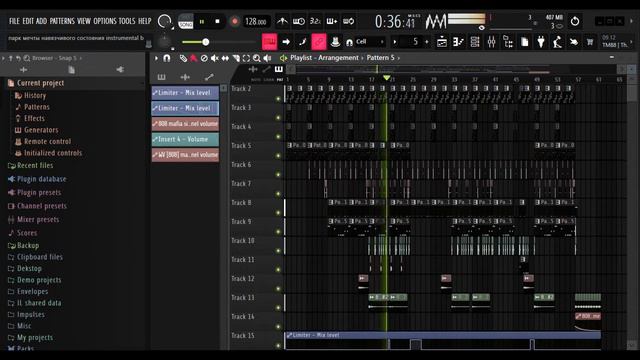Select the slip tool in playlist
The image size is (640, 360).
[225, 58]
